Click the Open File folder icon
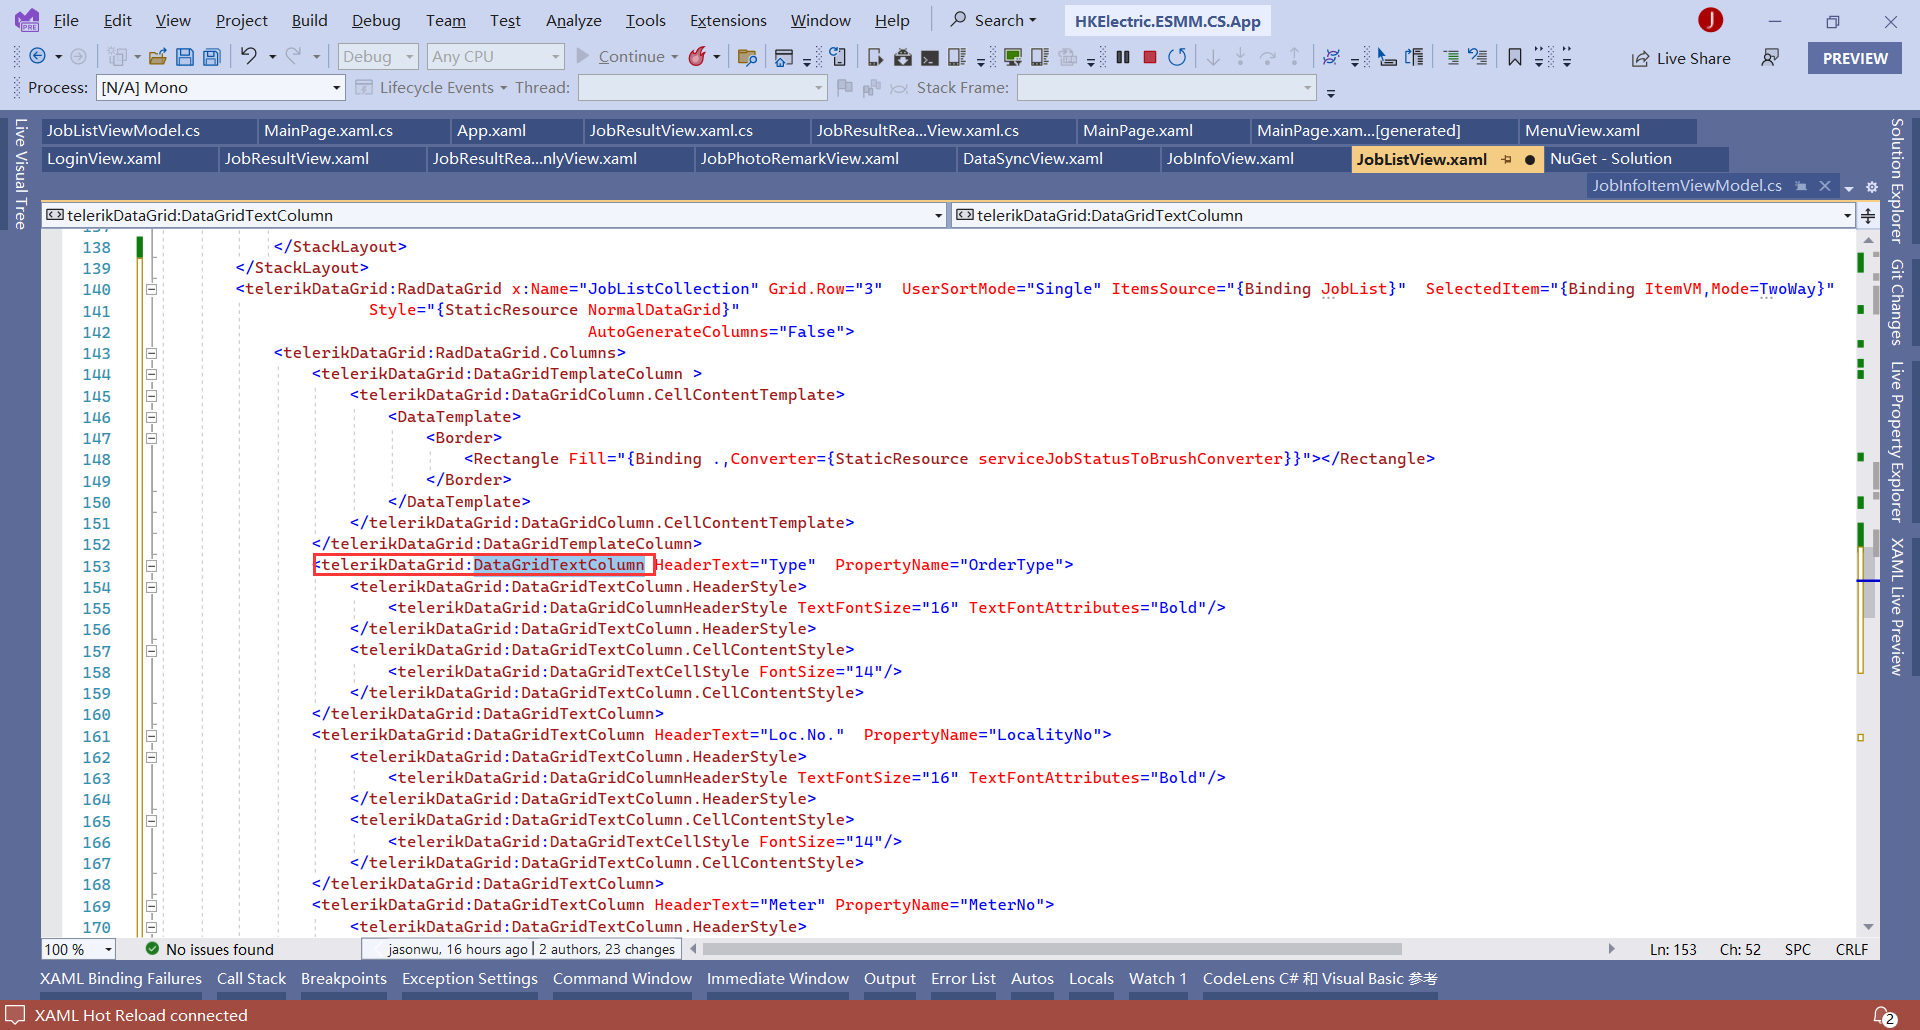This screenshot has height=1030, width=1920. [x=157, y=57]
